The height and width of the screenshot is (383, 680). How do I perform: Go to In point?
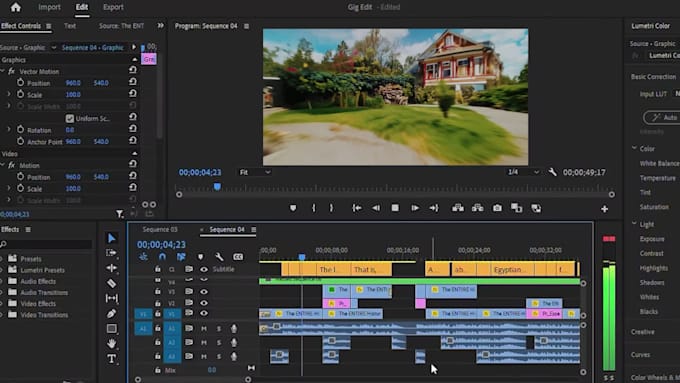(356, 208)
